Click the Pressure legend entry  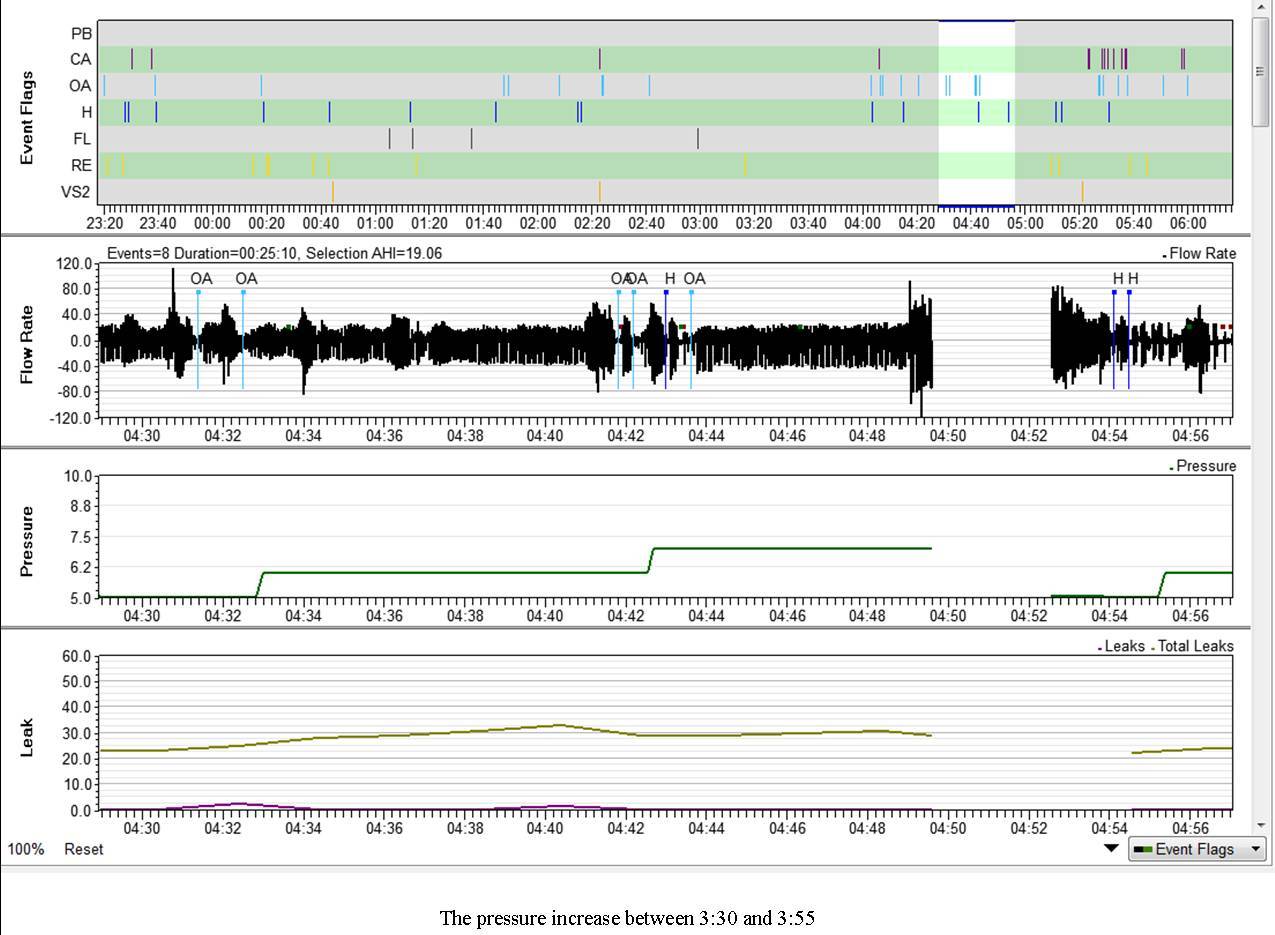pos(1205,466)
